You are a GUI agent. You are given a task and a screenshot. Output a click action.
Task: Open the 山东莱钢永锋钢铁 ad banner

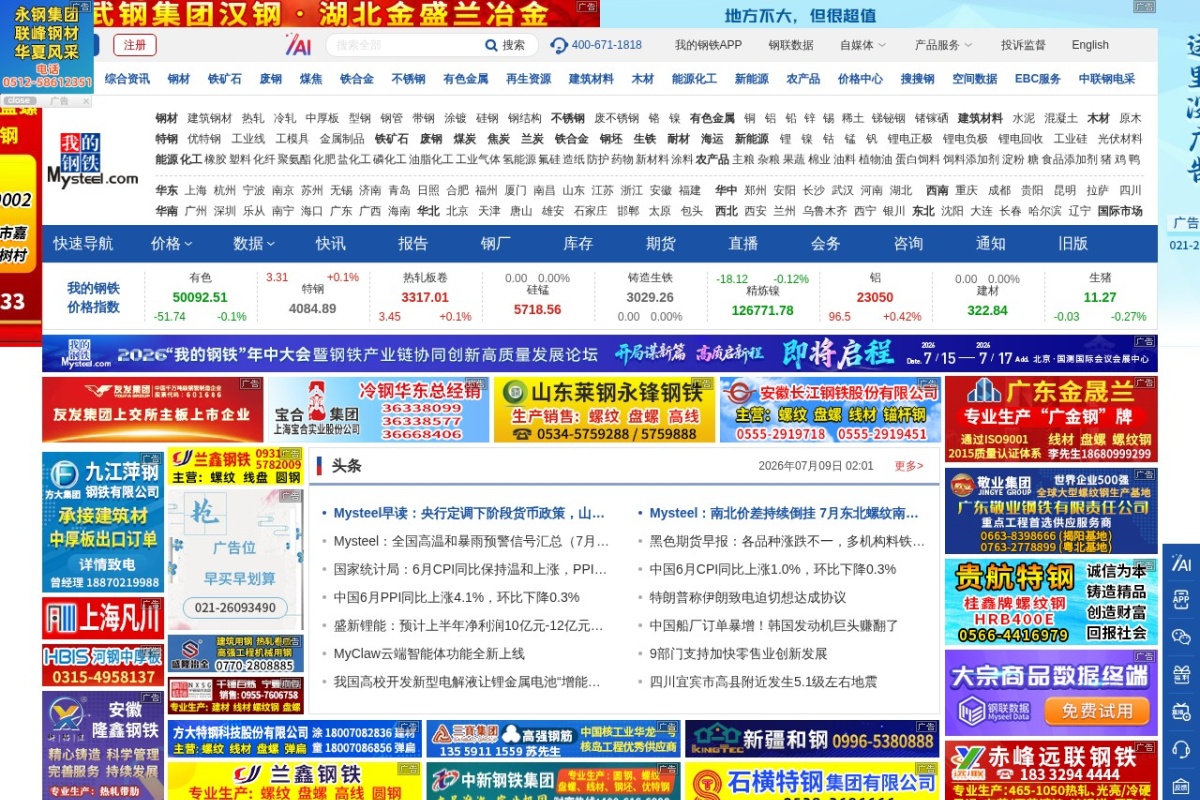pos(604,409)
